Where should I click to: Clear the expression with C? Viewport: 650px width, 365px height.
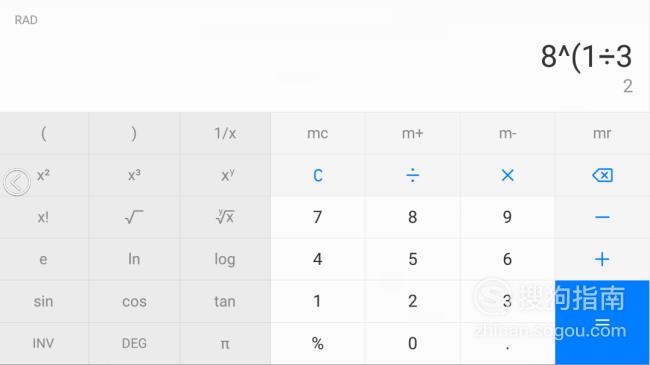pyautogui.click(x=318, y=175)
